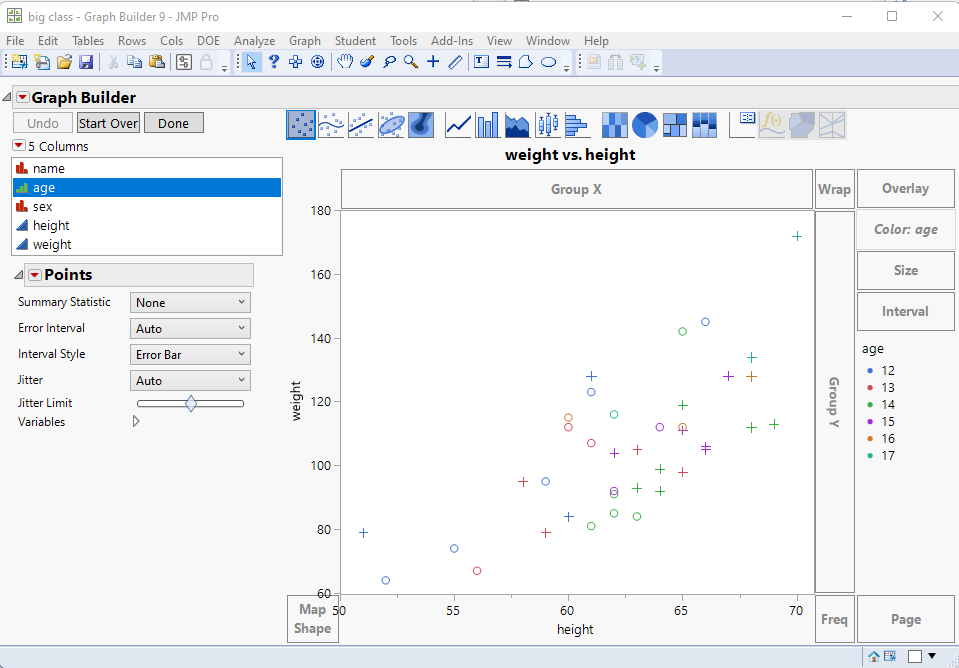
Task: Open the Interval Style dropdown
Action: point(190,355)
